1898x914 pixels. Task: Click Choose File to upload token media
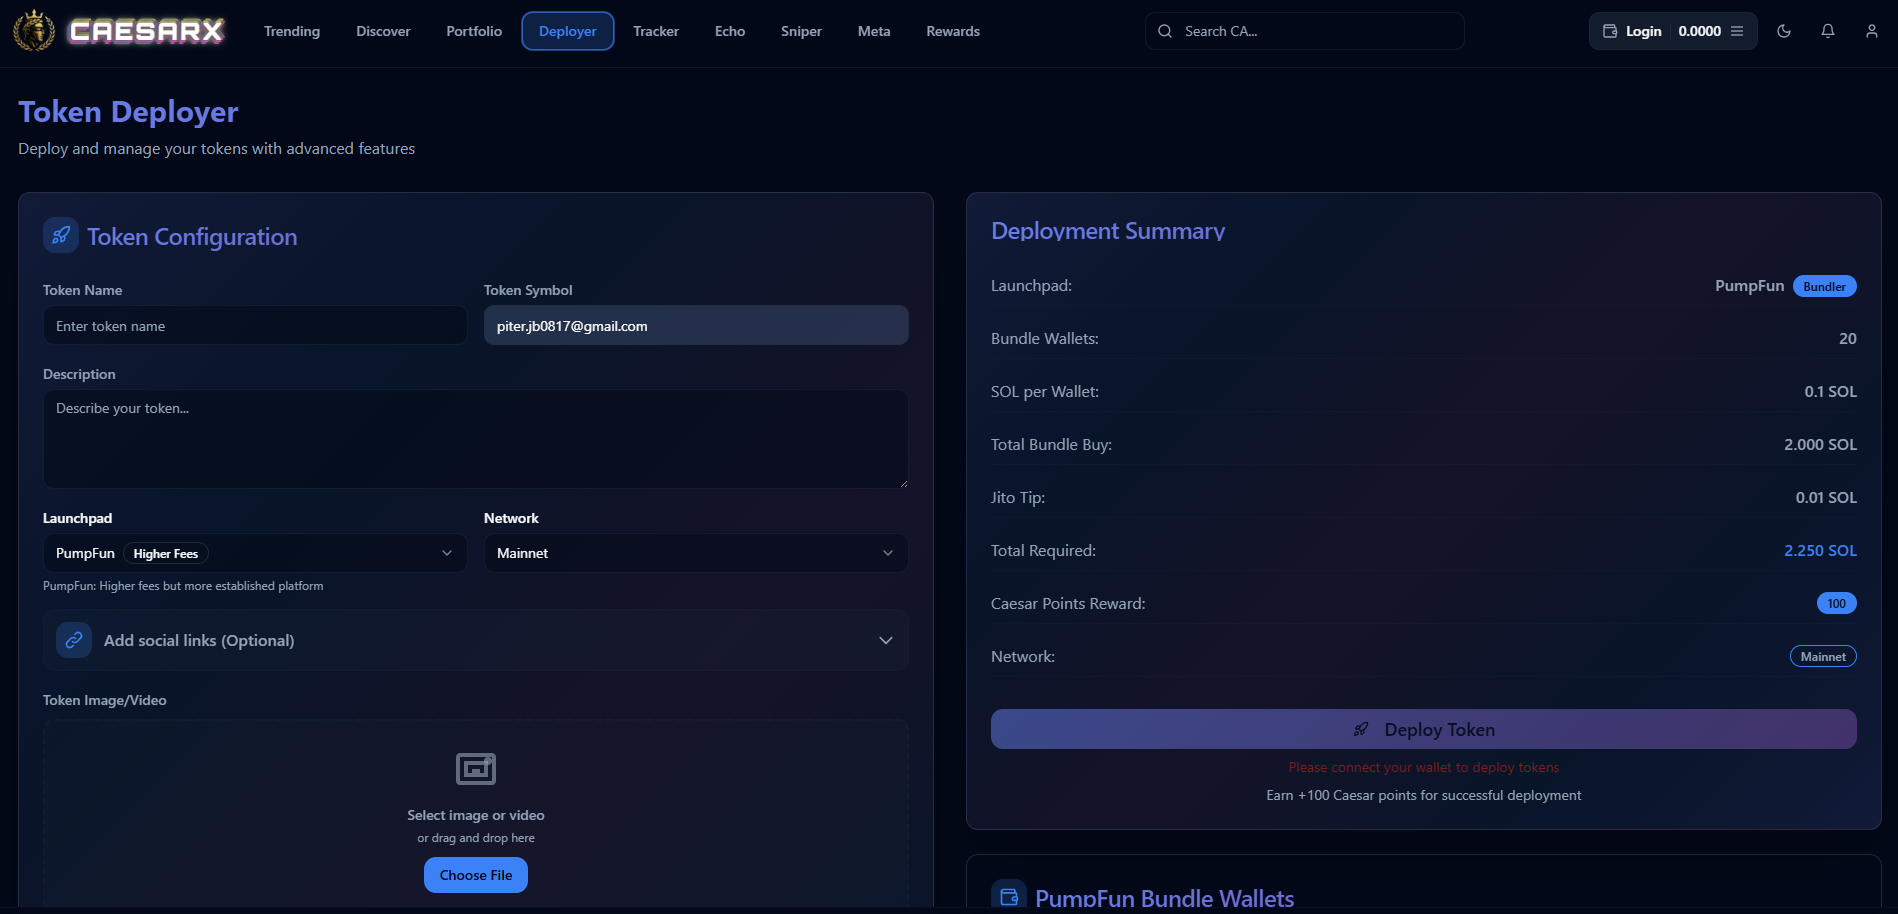click(x=475, y=874)
